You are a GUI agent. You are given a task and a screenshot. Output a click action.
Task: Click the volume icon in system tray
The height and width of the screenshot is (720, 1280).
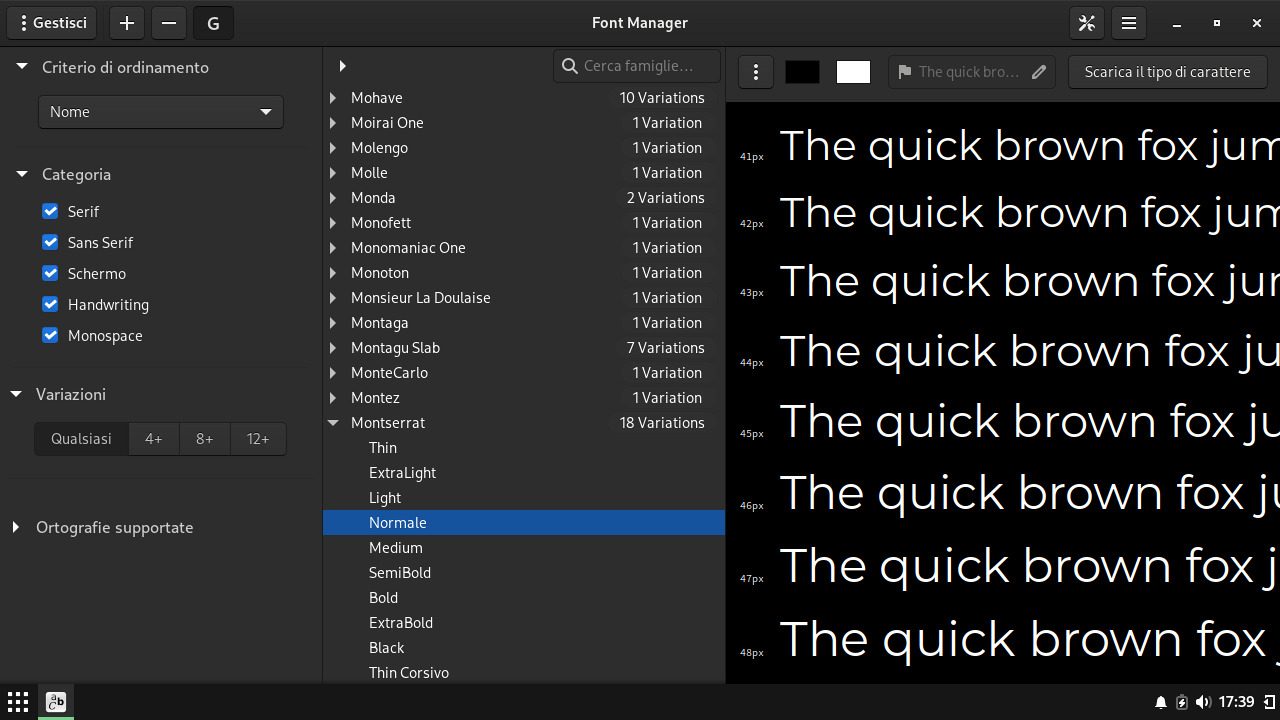[x=1203, y=702]
